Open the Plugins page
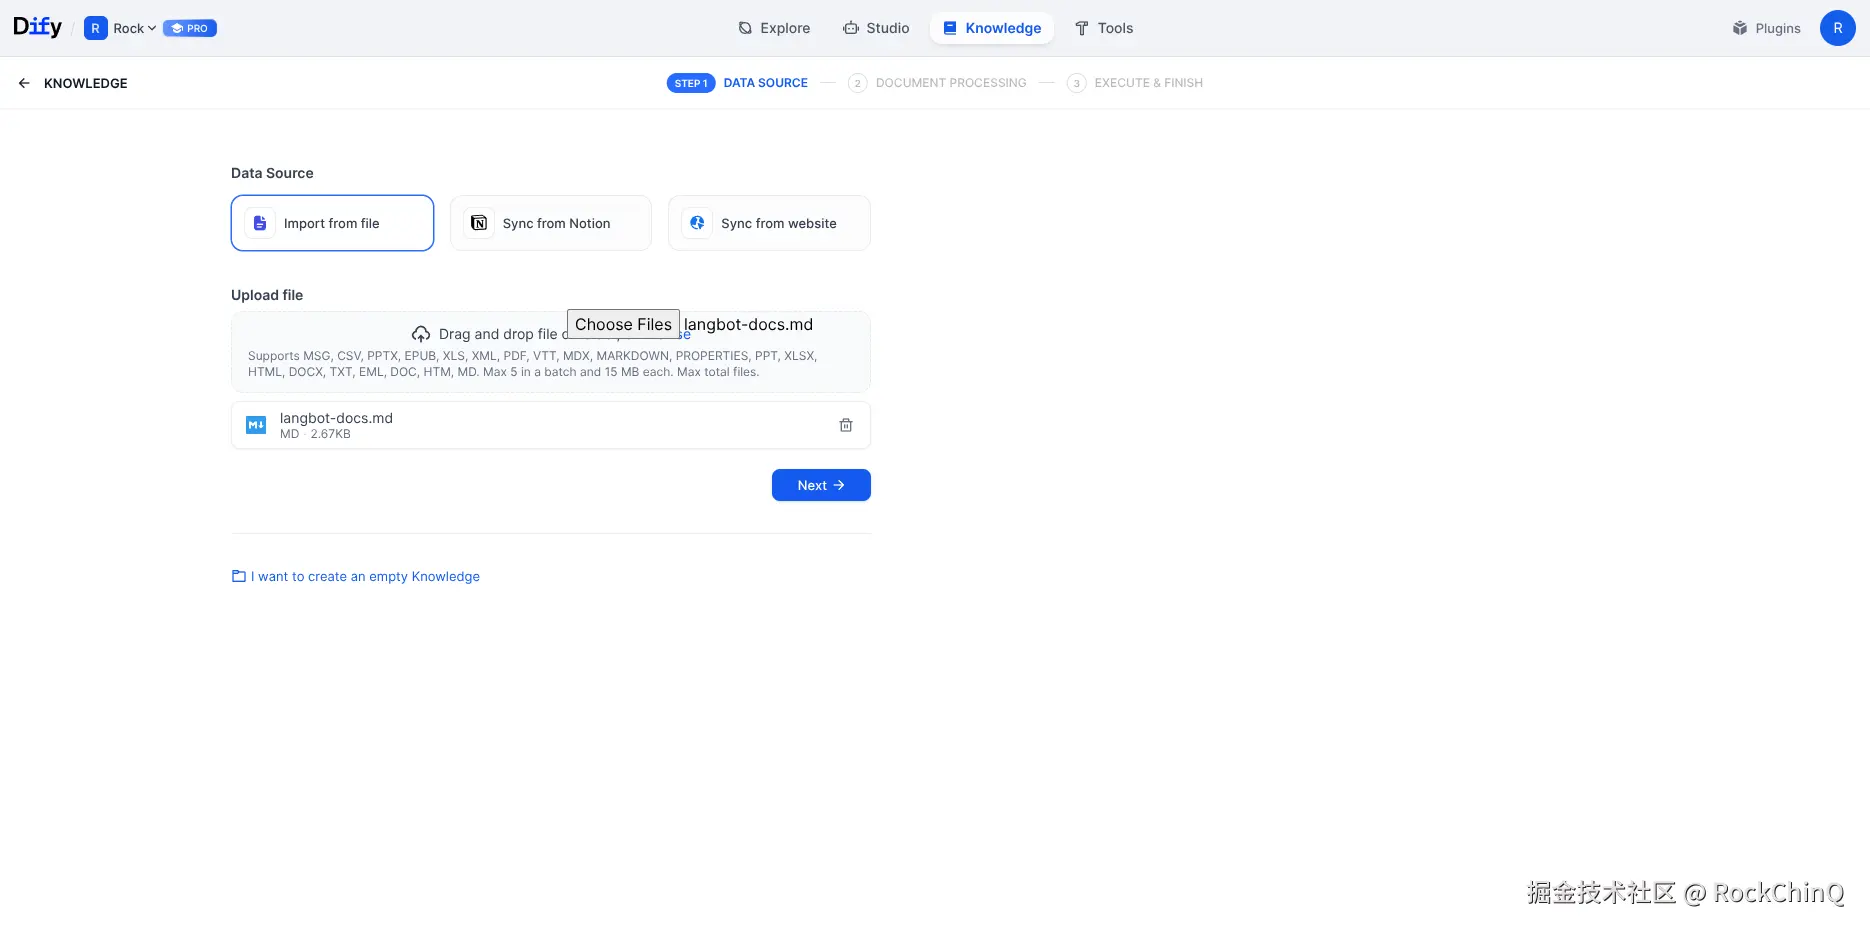1870x932 pixels. 1766,28
